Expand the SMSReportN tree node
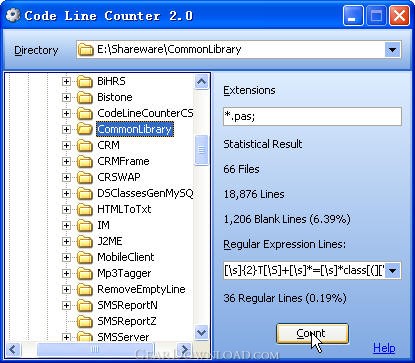This screenshot has height=363, width=415. pyautogui.click(x=66, y=305)
